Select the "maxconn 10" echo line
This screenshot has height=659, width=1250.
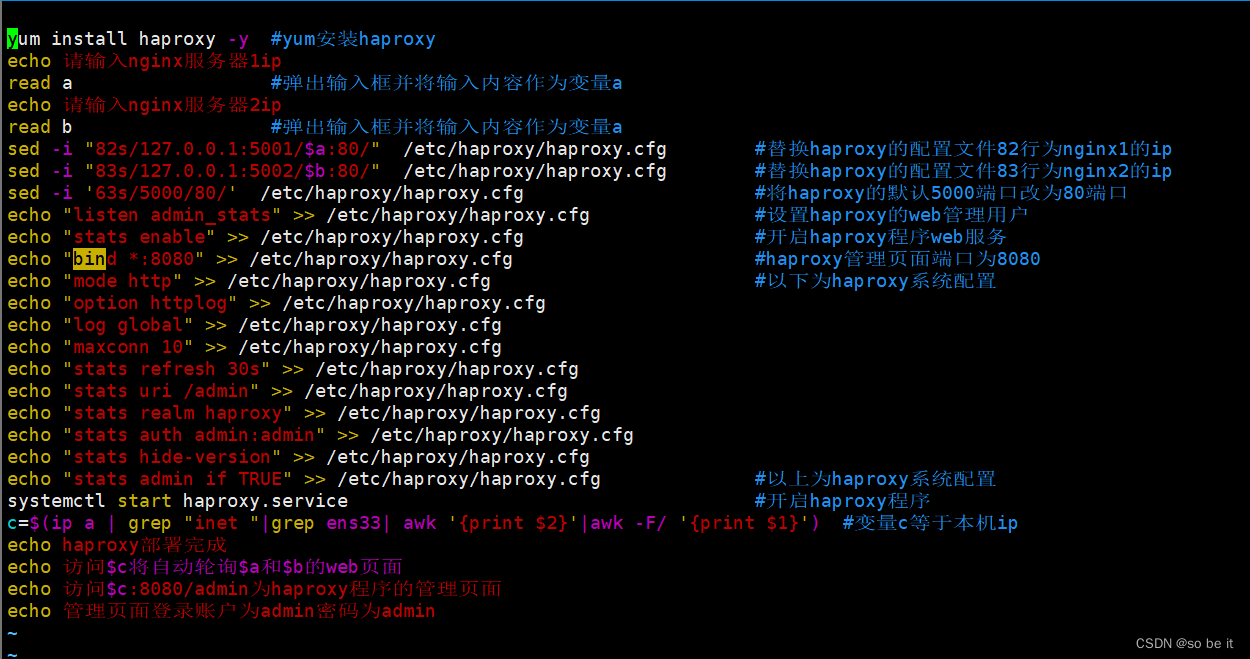point(130,346)
